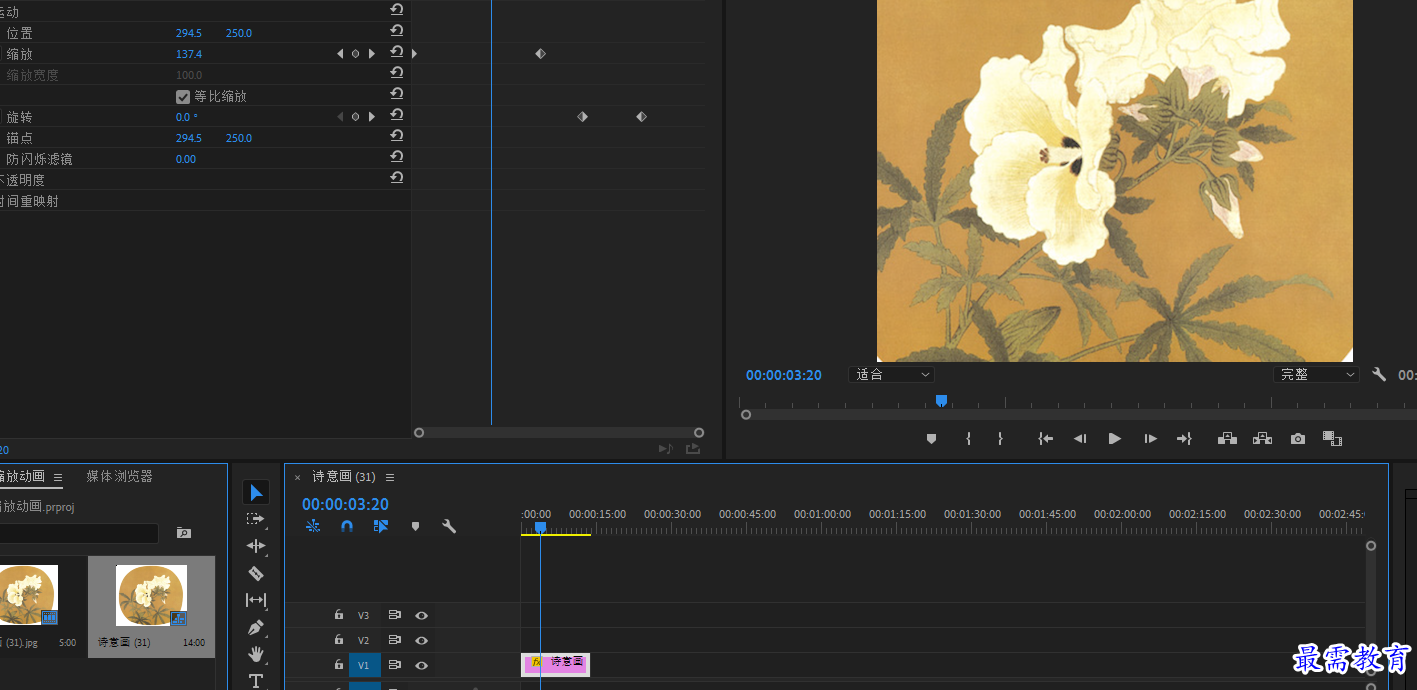Close the 诗意画 (31) sequence tab
This screenshot has width=1417, height=690.
297,478
